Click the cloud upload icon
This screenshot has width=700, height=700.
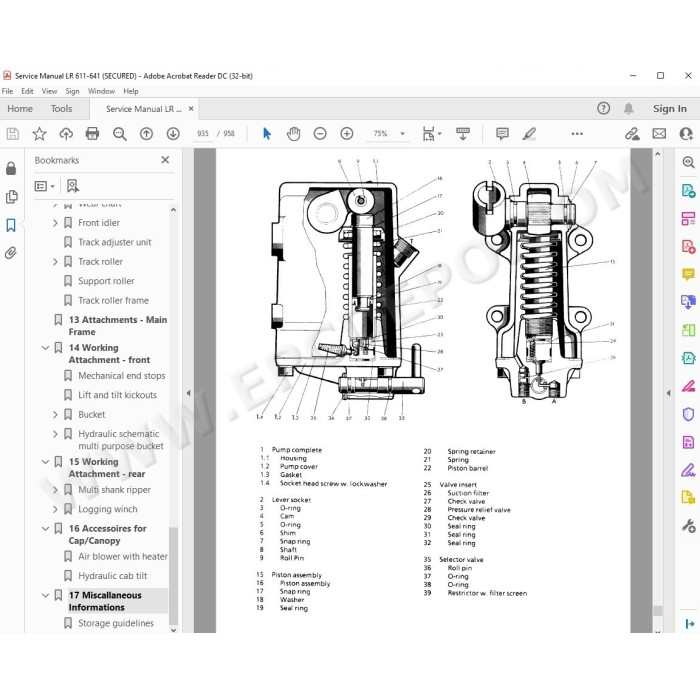click(x=66, y=133)
